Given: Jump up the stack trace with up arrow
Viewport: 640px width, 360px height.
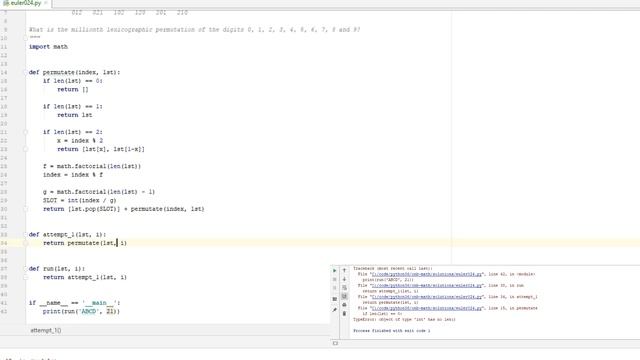Looking at the screenshot, I should (344, 270).
